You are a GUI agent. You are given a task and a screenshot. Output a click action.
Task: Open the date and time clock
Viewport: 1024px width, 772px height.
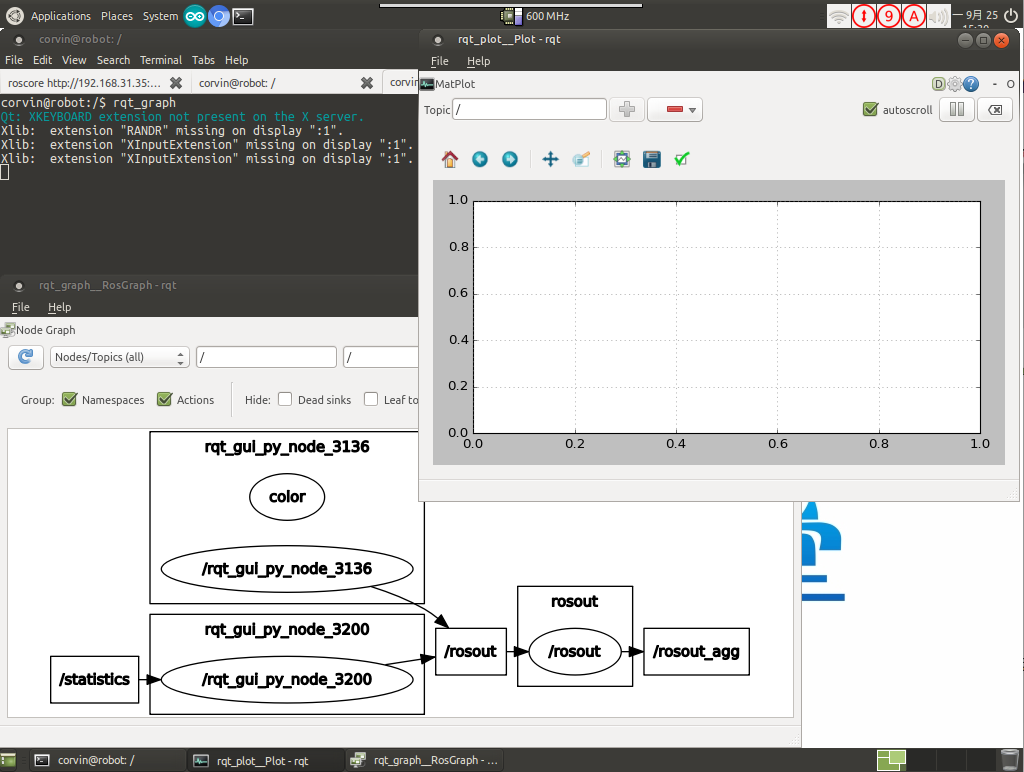click(x=976, y=16)
